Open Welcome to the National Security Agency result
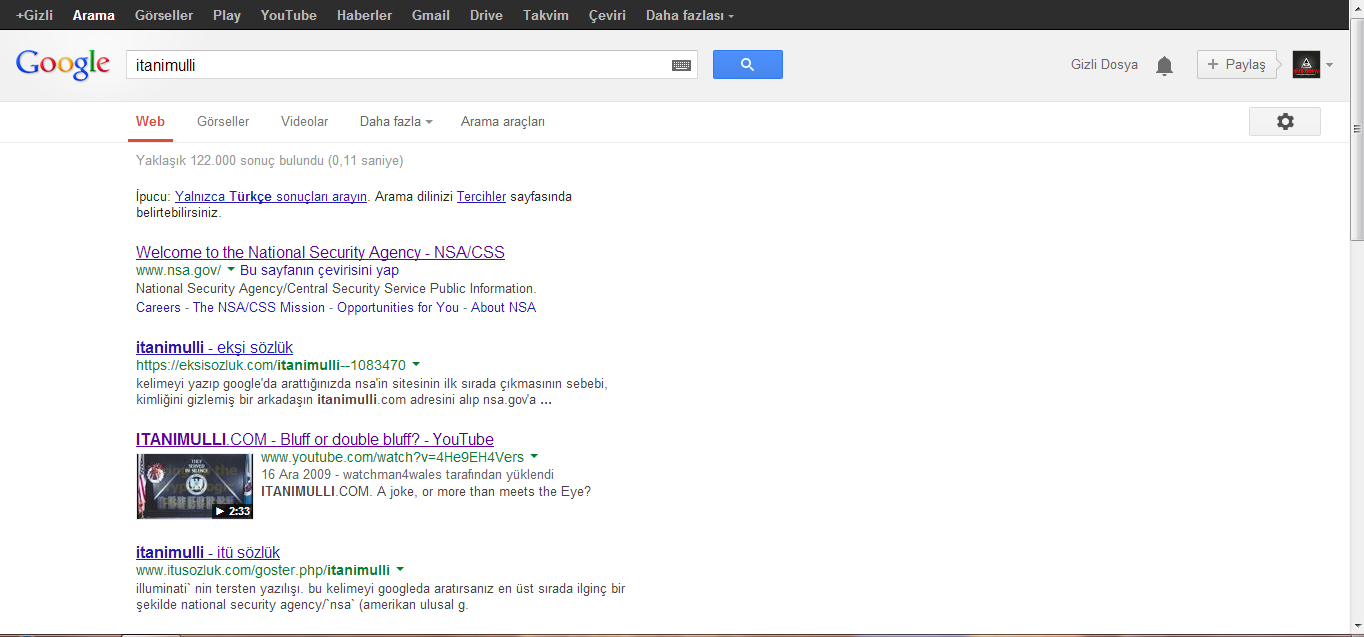 coord(320,252)
